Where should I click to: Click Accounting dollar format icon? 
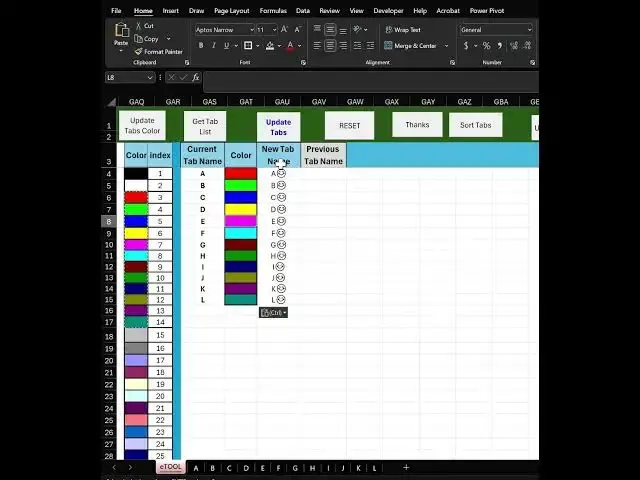pyautogui.click(x=466, y=46)
